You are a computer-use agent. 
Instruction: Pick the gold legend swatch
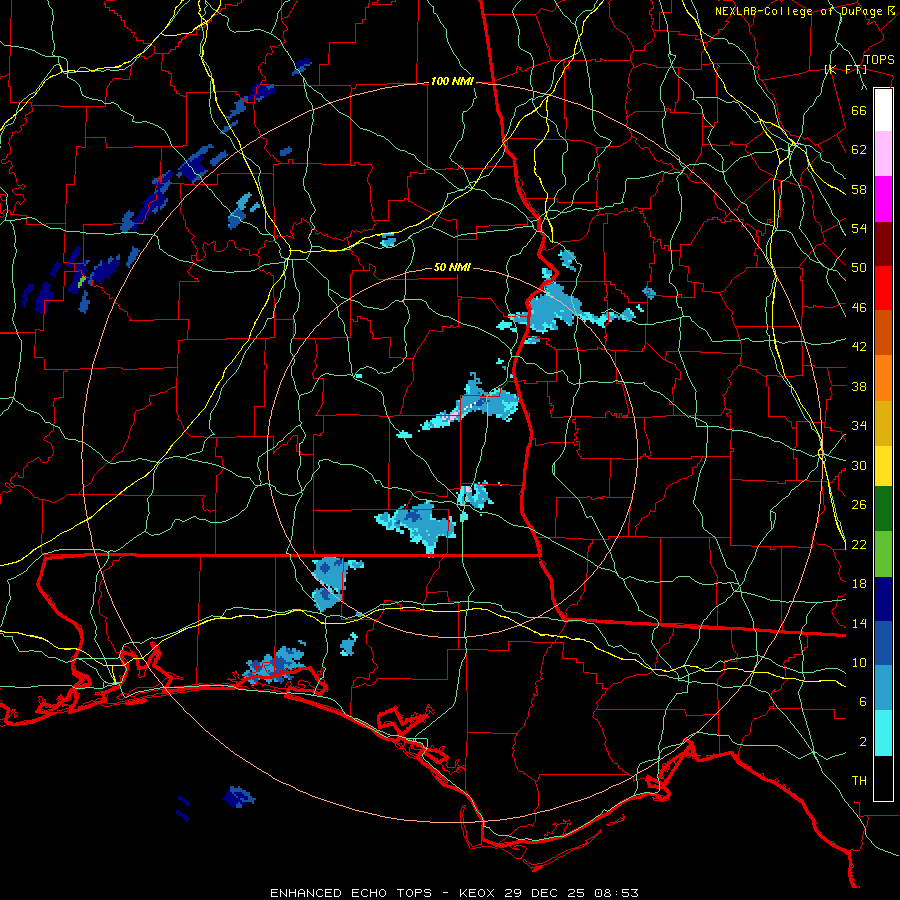pyautogui.click(x=883, y=423)
